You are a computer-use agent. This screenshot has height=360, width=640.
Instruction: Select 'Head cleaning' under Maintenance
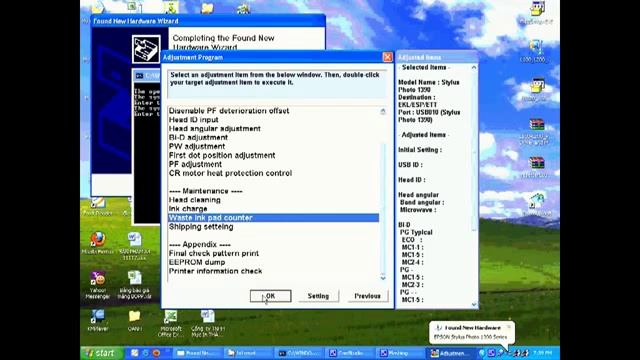click(x=195, y=200)
